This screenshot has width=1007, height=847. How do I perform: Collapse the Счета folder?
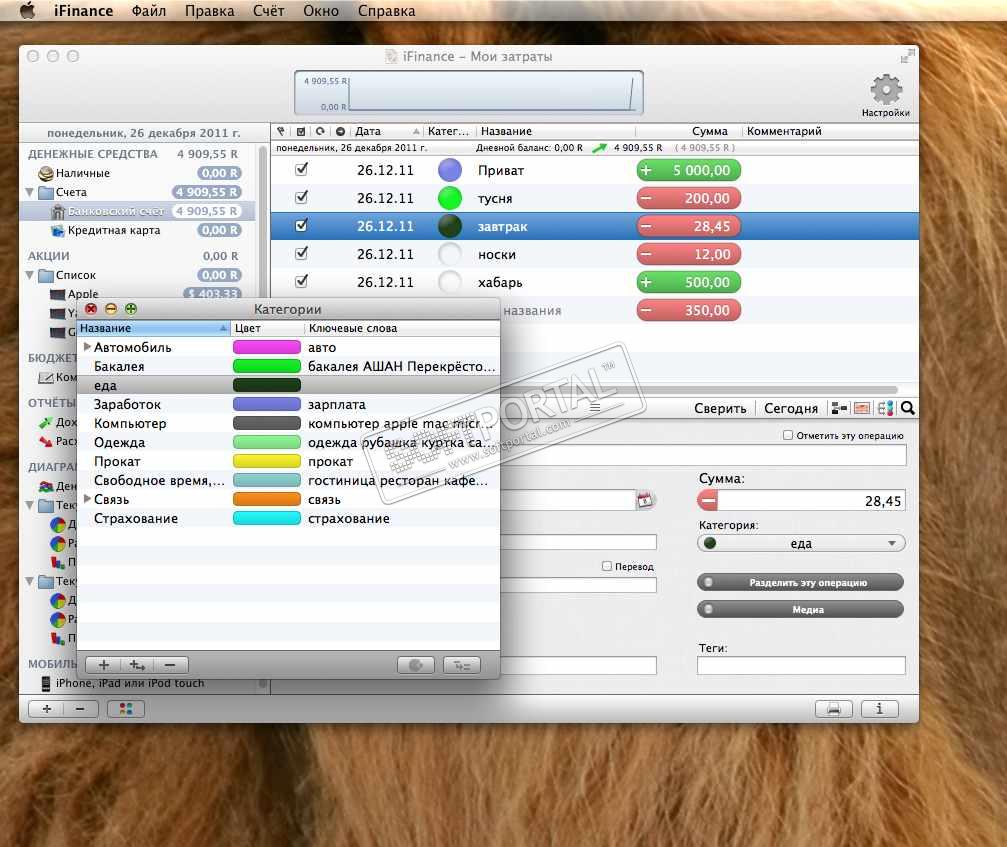pyautogui.click(x=30, y=192)
